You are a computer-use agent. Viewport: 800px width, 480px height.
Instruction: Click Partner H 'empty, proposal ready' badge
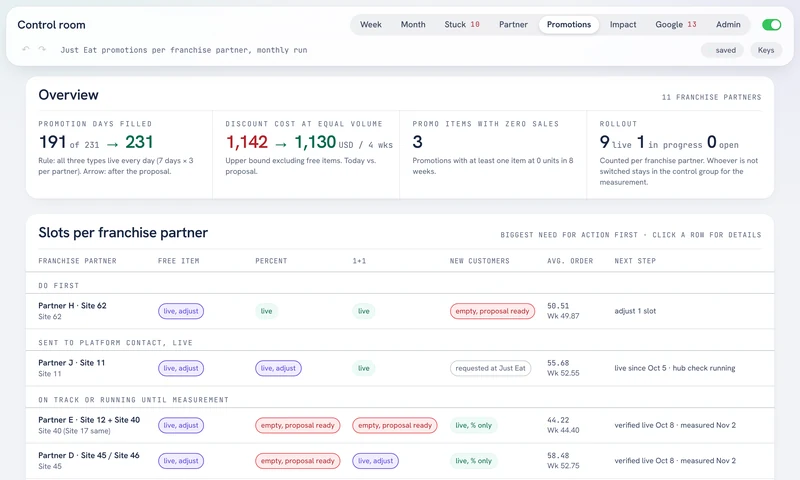click(x=492, y=311)
